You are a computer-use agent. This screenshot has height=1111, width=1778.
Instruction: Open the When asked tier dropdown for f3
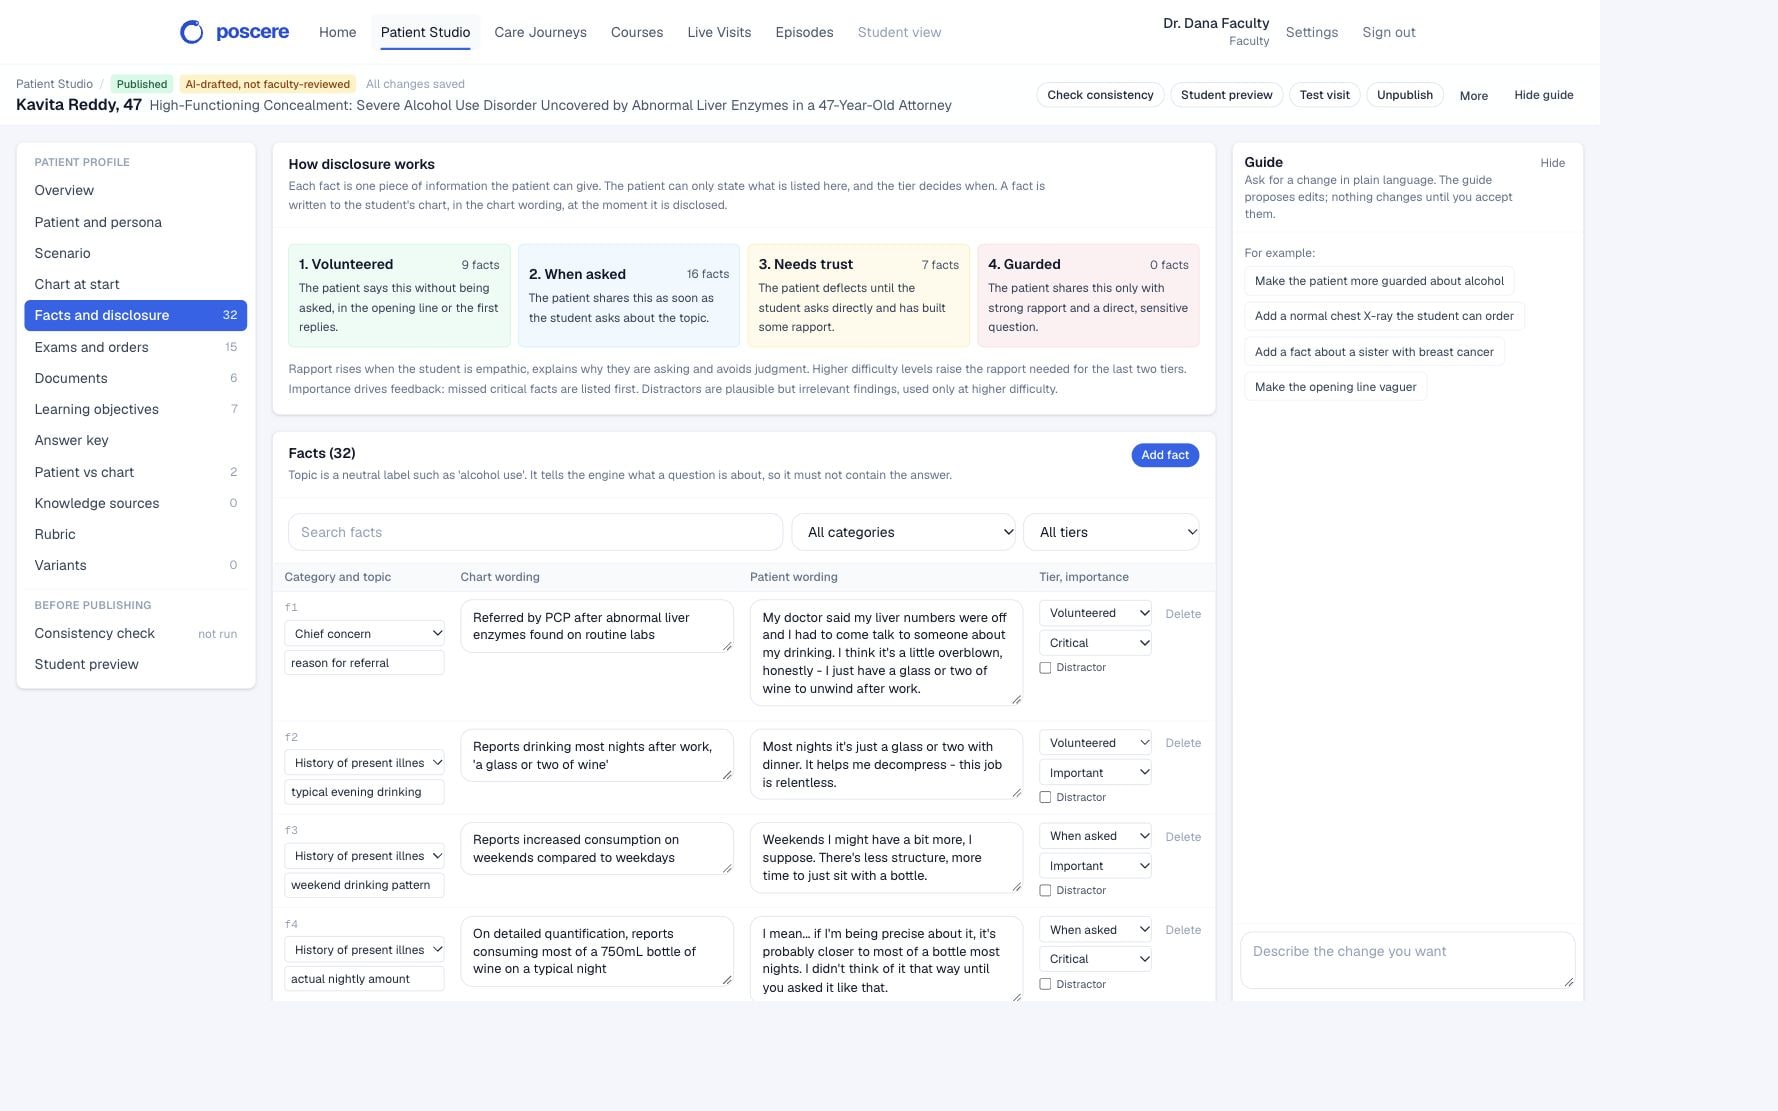point(1095,836)
